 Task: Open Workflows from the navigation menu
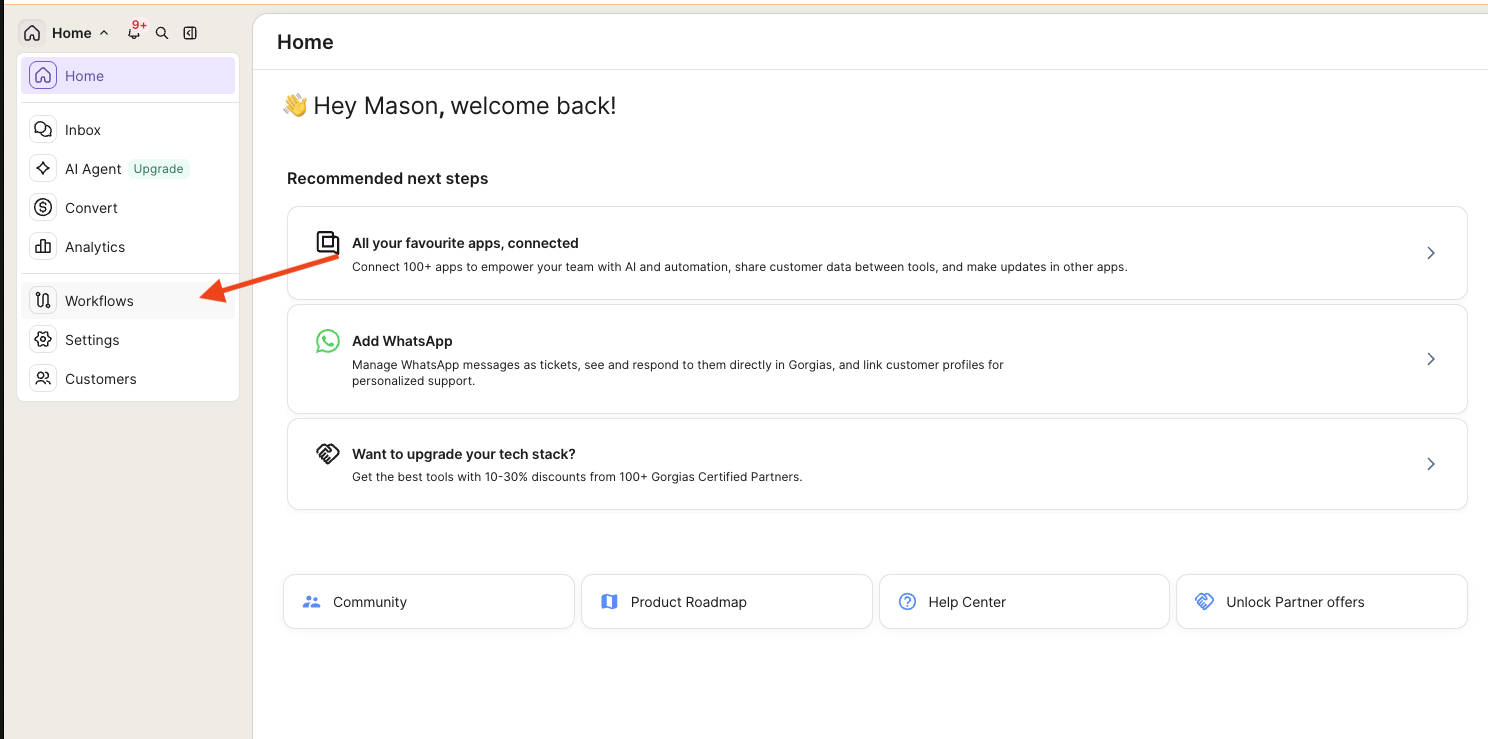(128, 301)
